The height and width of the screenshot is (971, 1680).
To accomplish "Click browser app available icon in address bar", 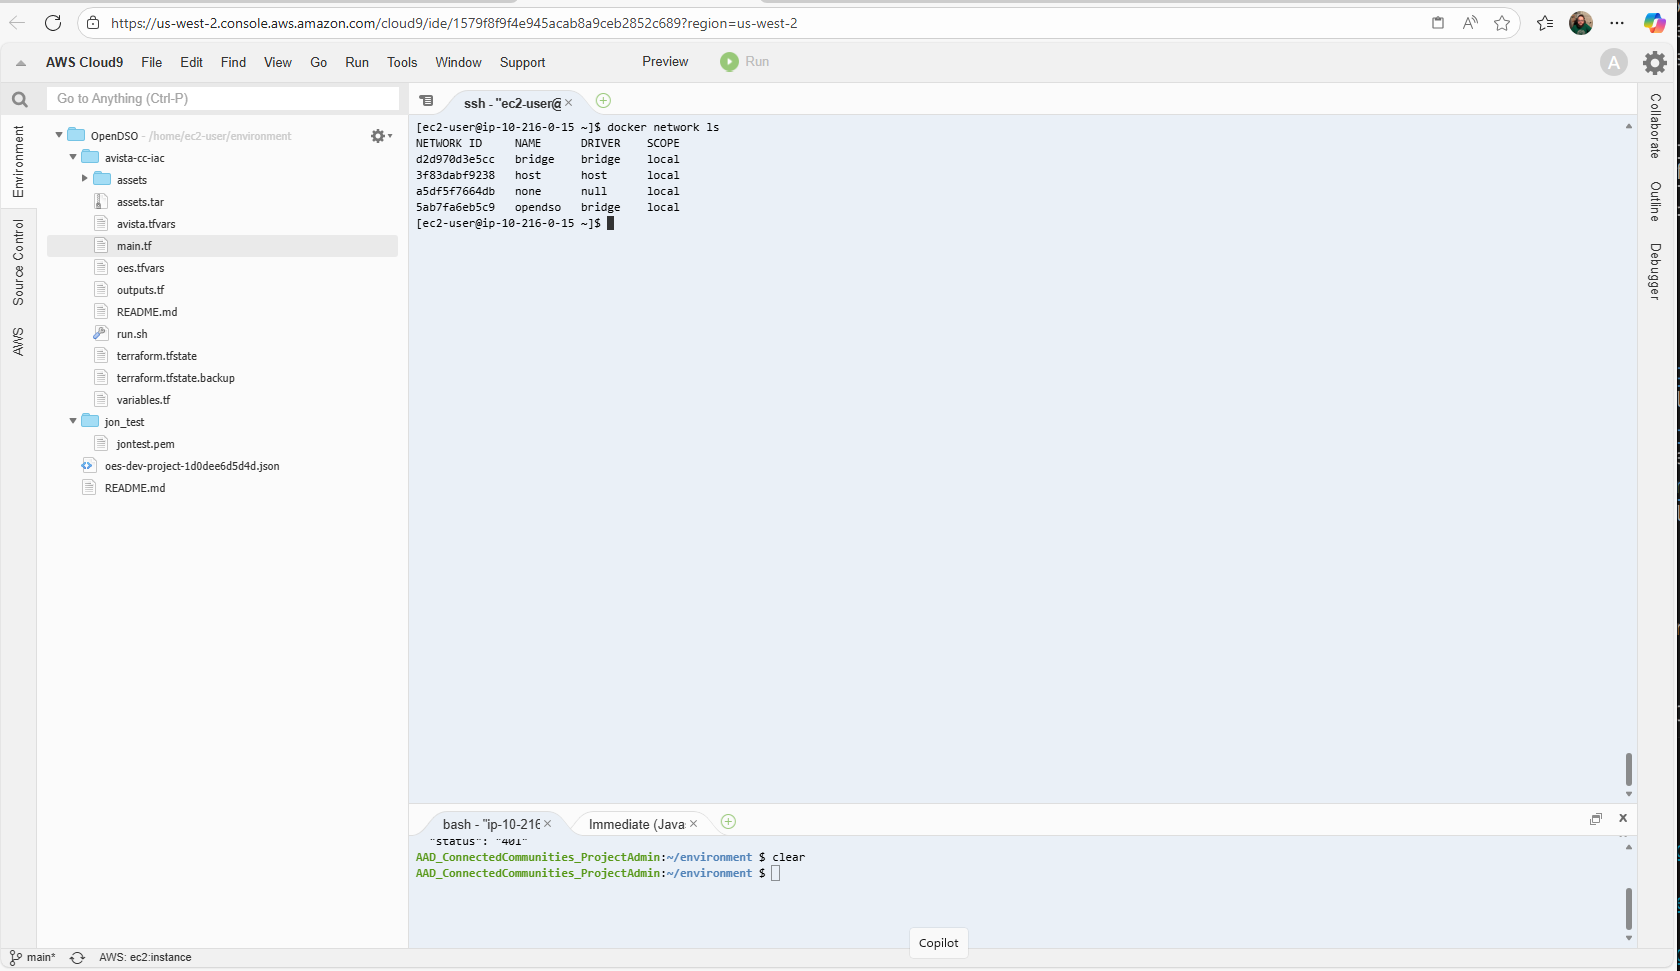I will [1438, 23].
